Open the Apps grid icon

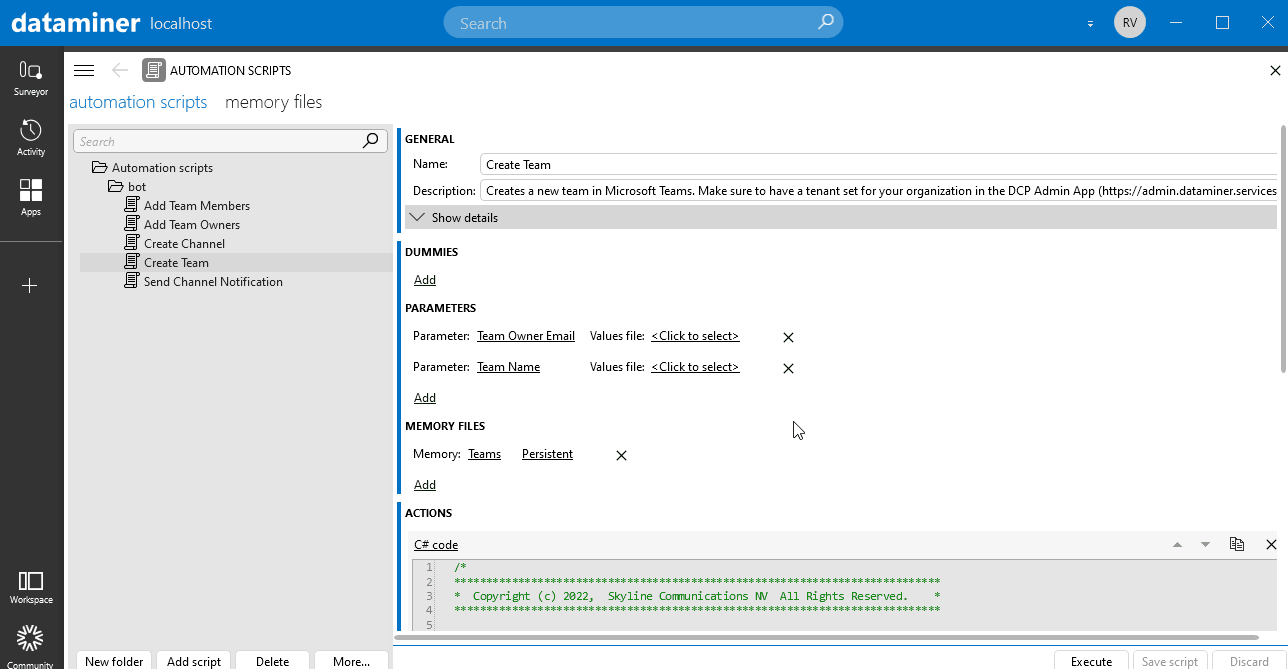tap(31, 198)
